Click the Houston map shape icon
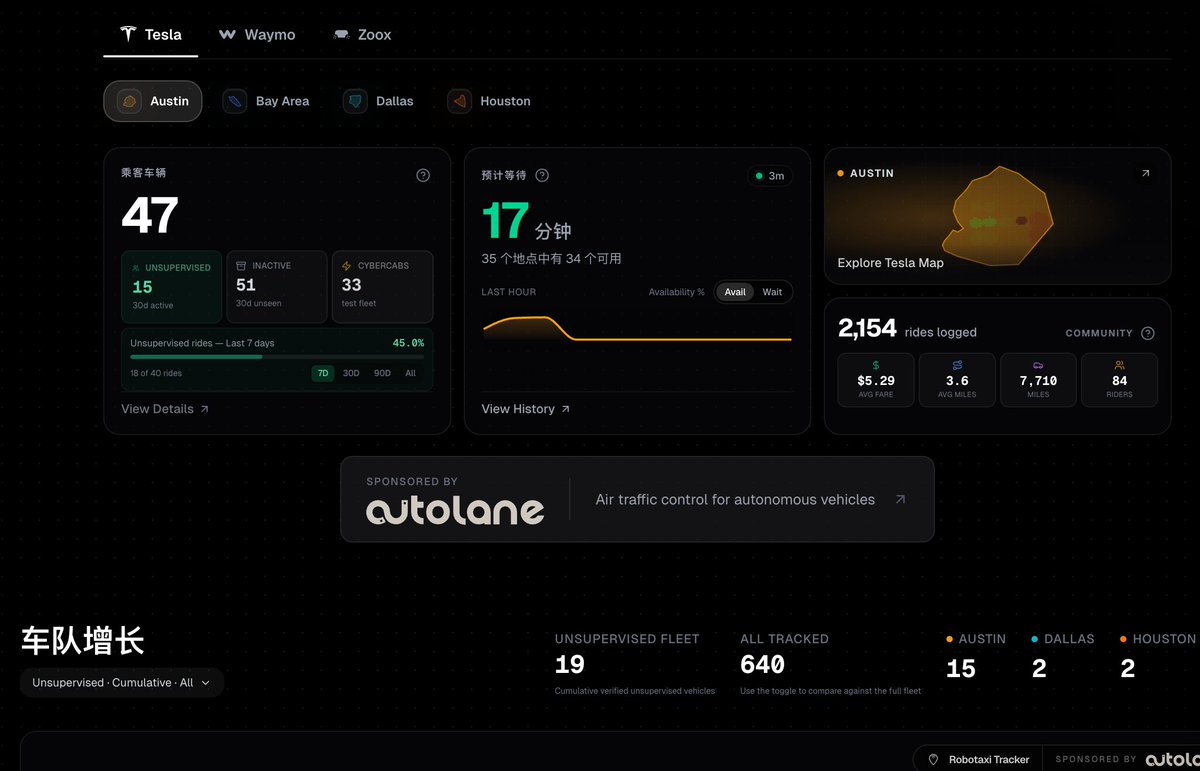This screenshot has width=1200, height=771. point(459,101)
